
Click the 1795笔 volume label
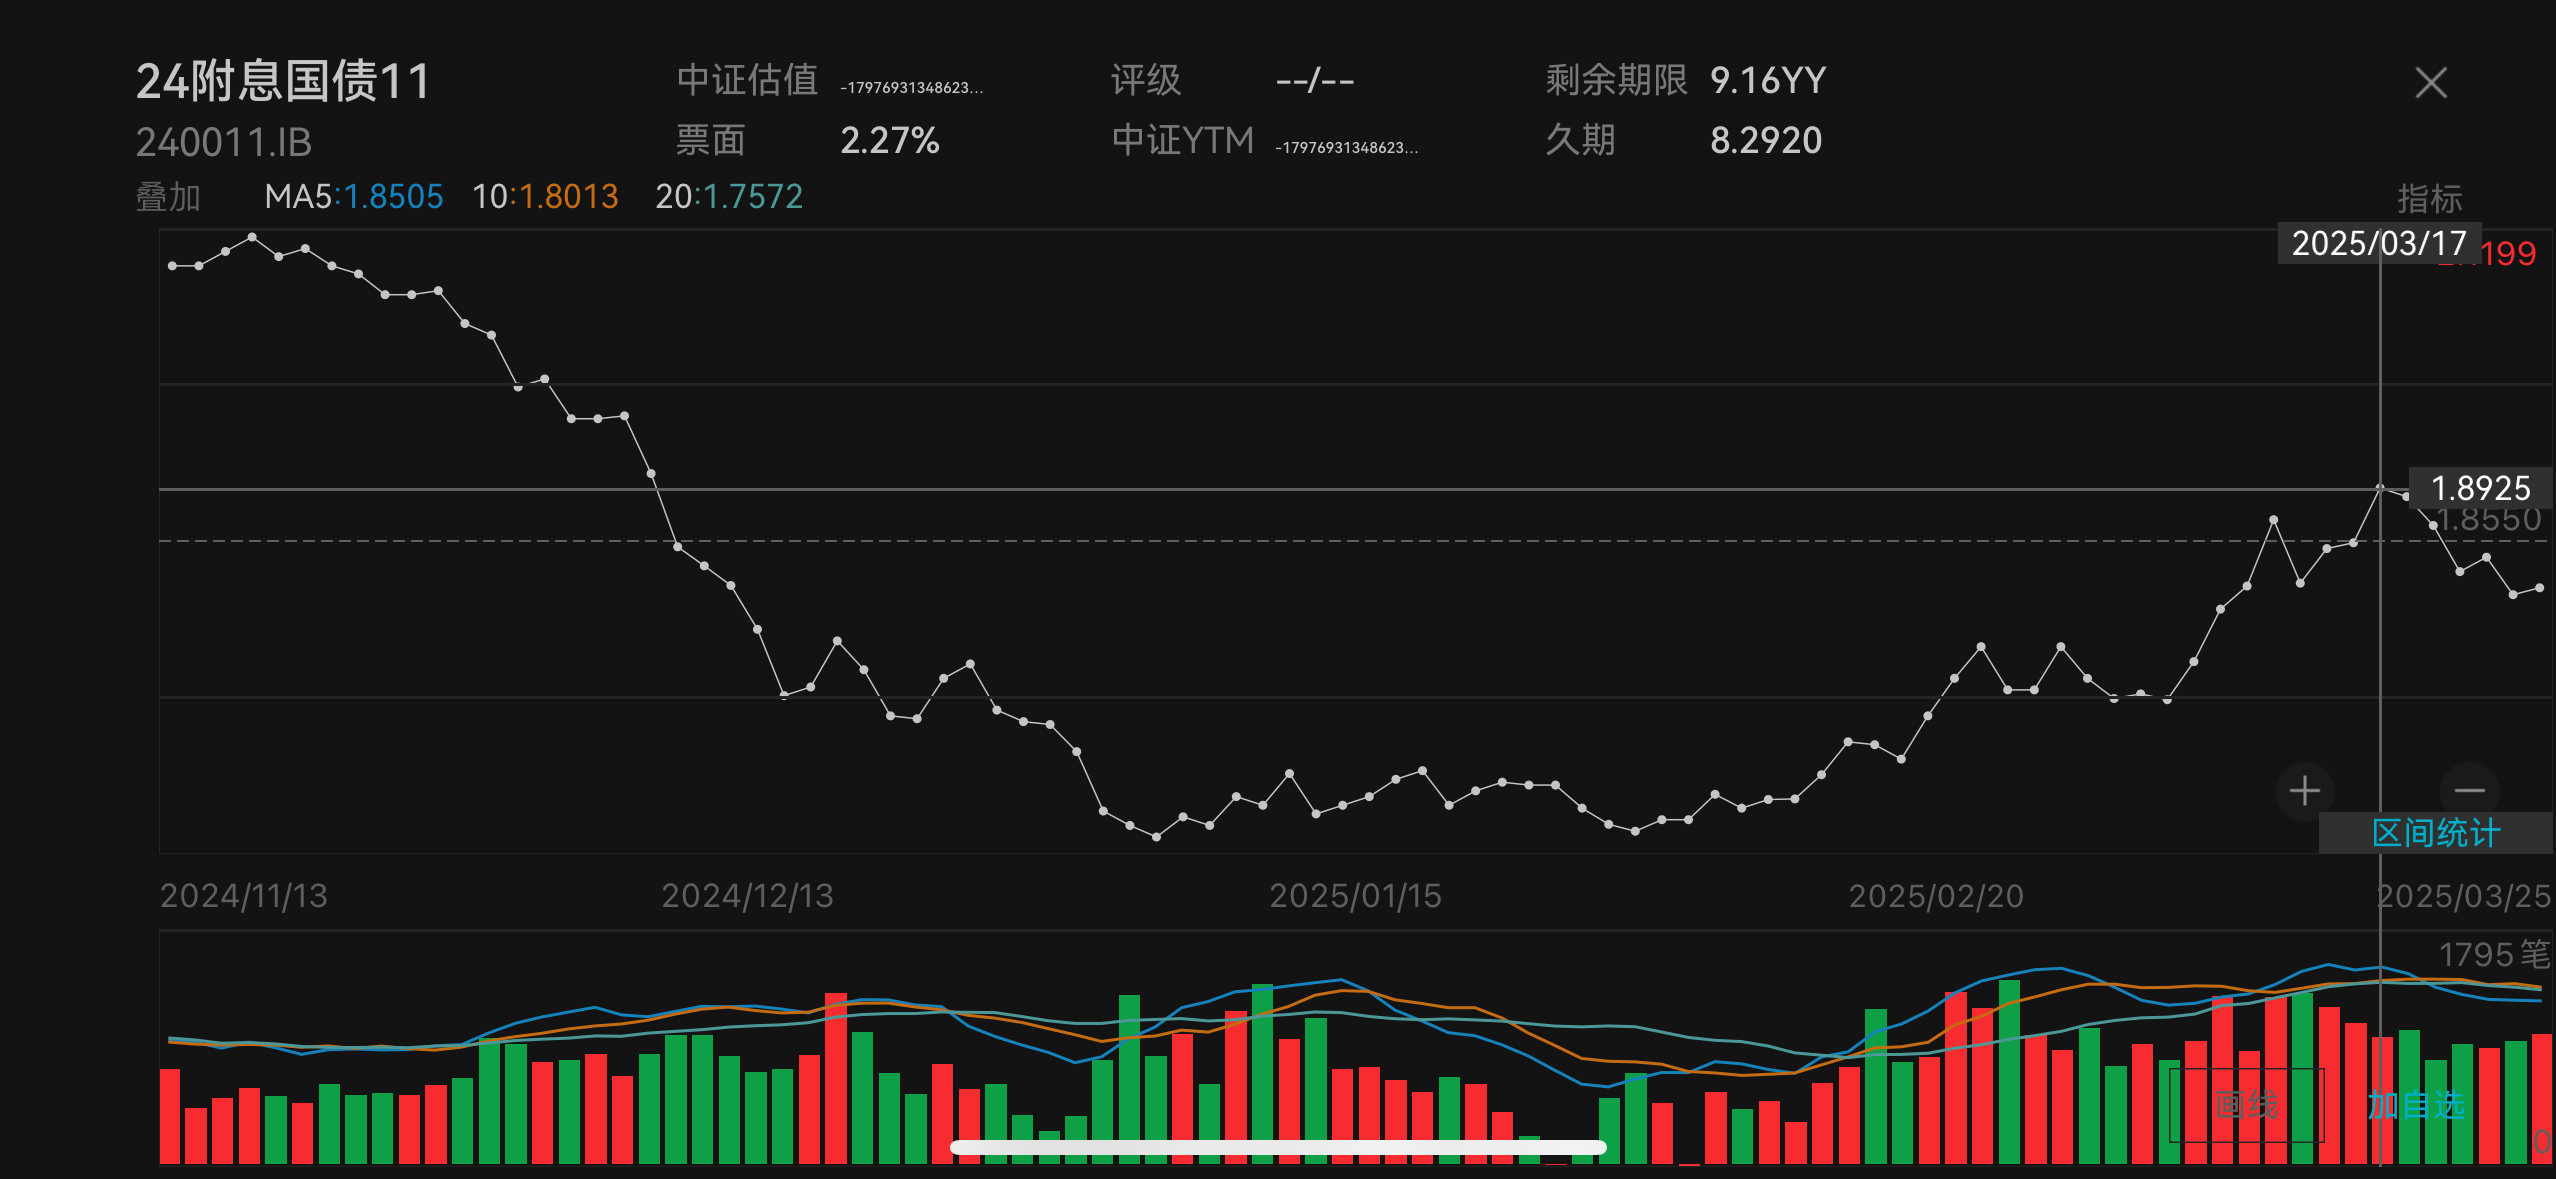(x=2493, y=954)
